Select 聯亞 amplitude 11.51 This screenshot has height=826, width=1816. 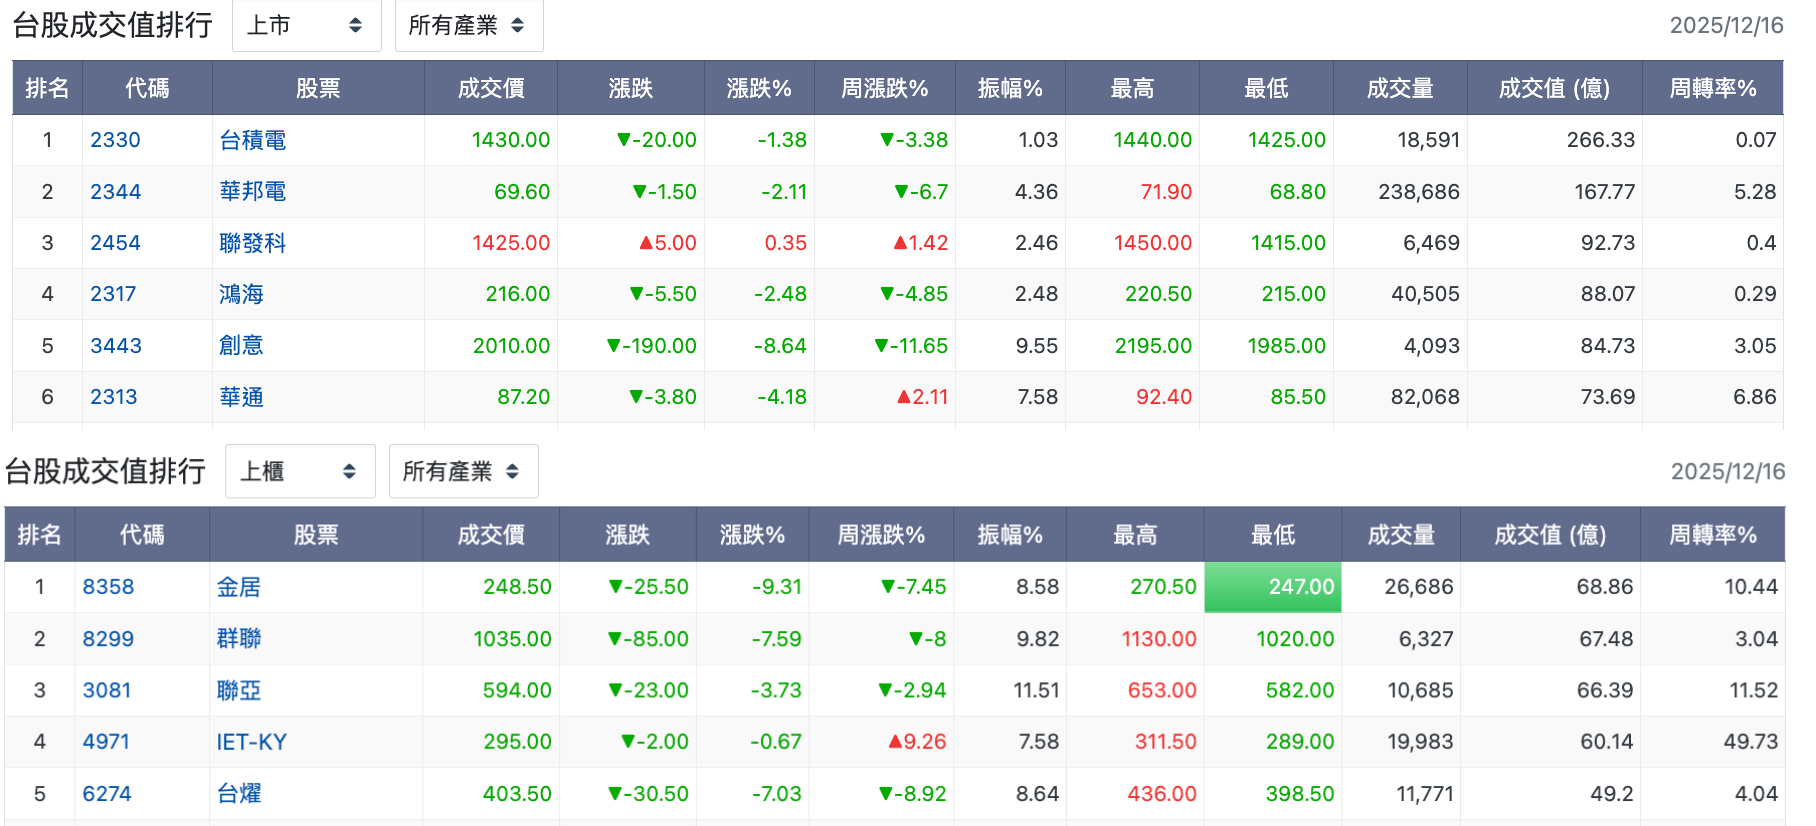coord(1036,690)
